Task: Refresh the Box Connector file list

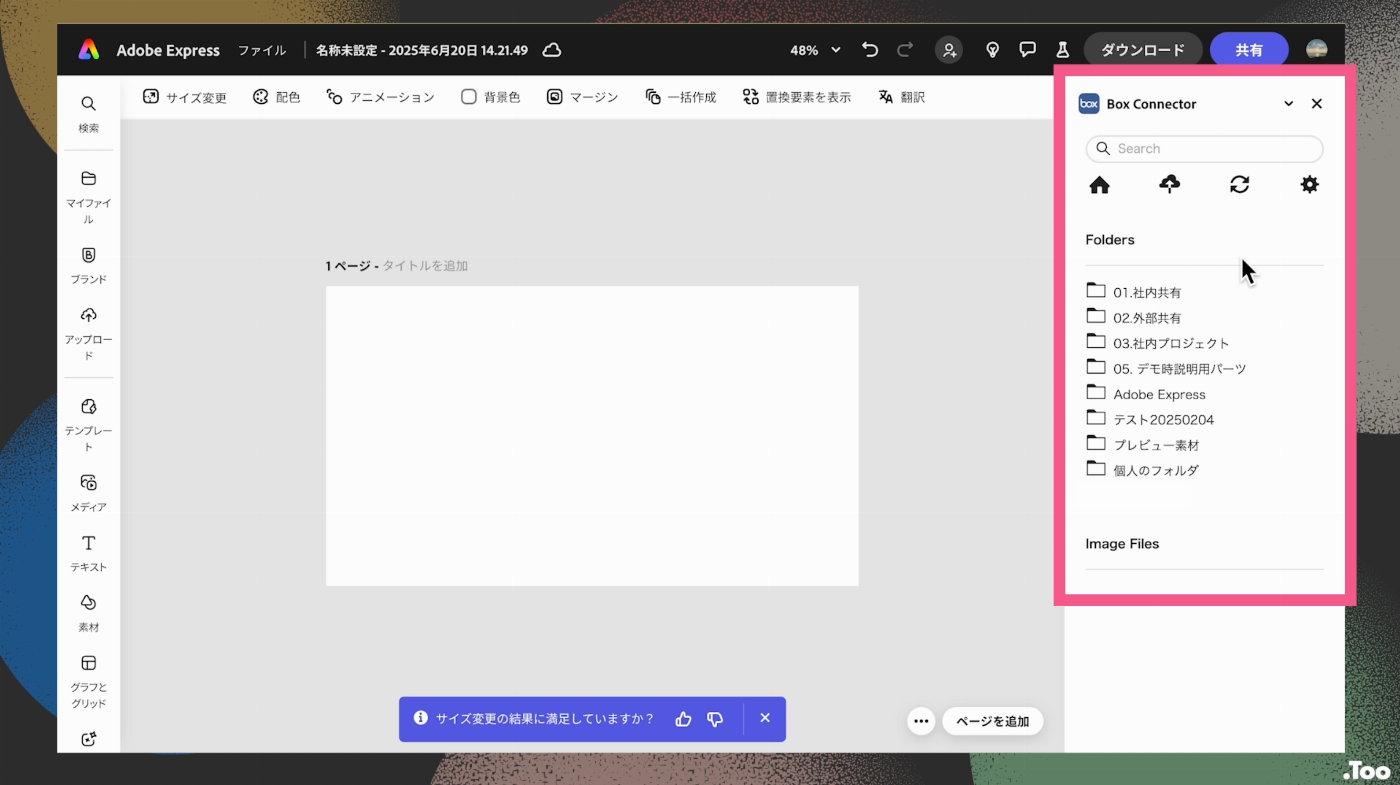Action: tap(1239, 184)
